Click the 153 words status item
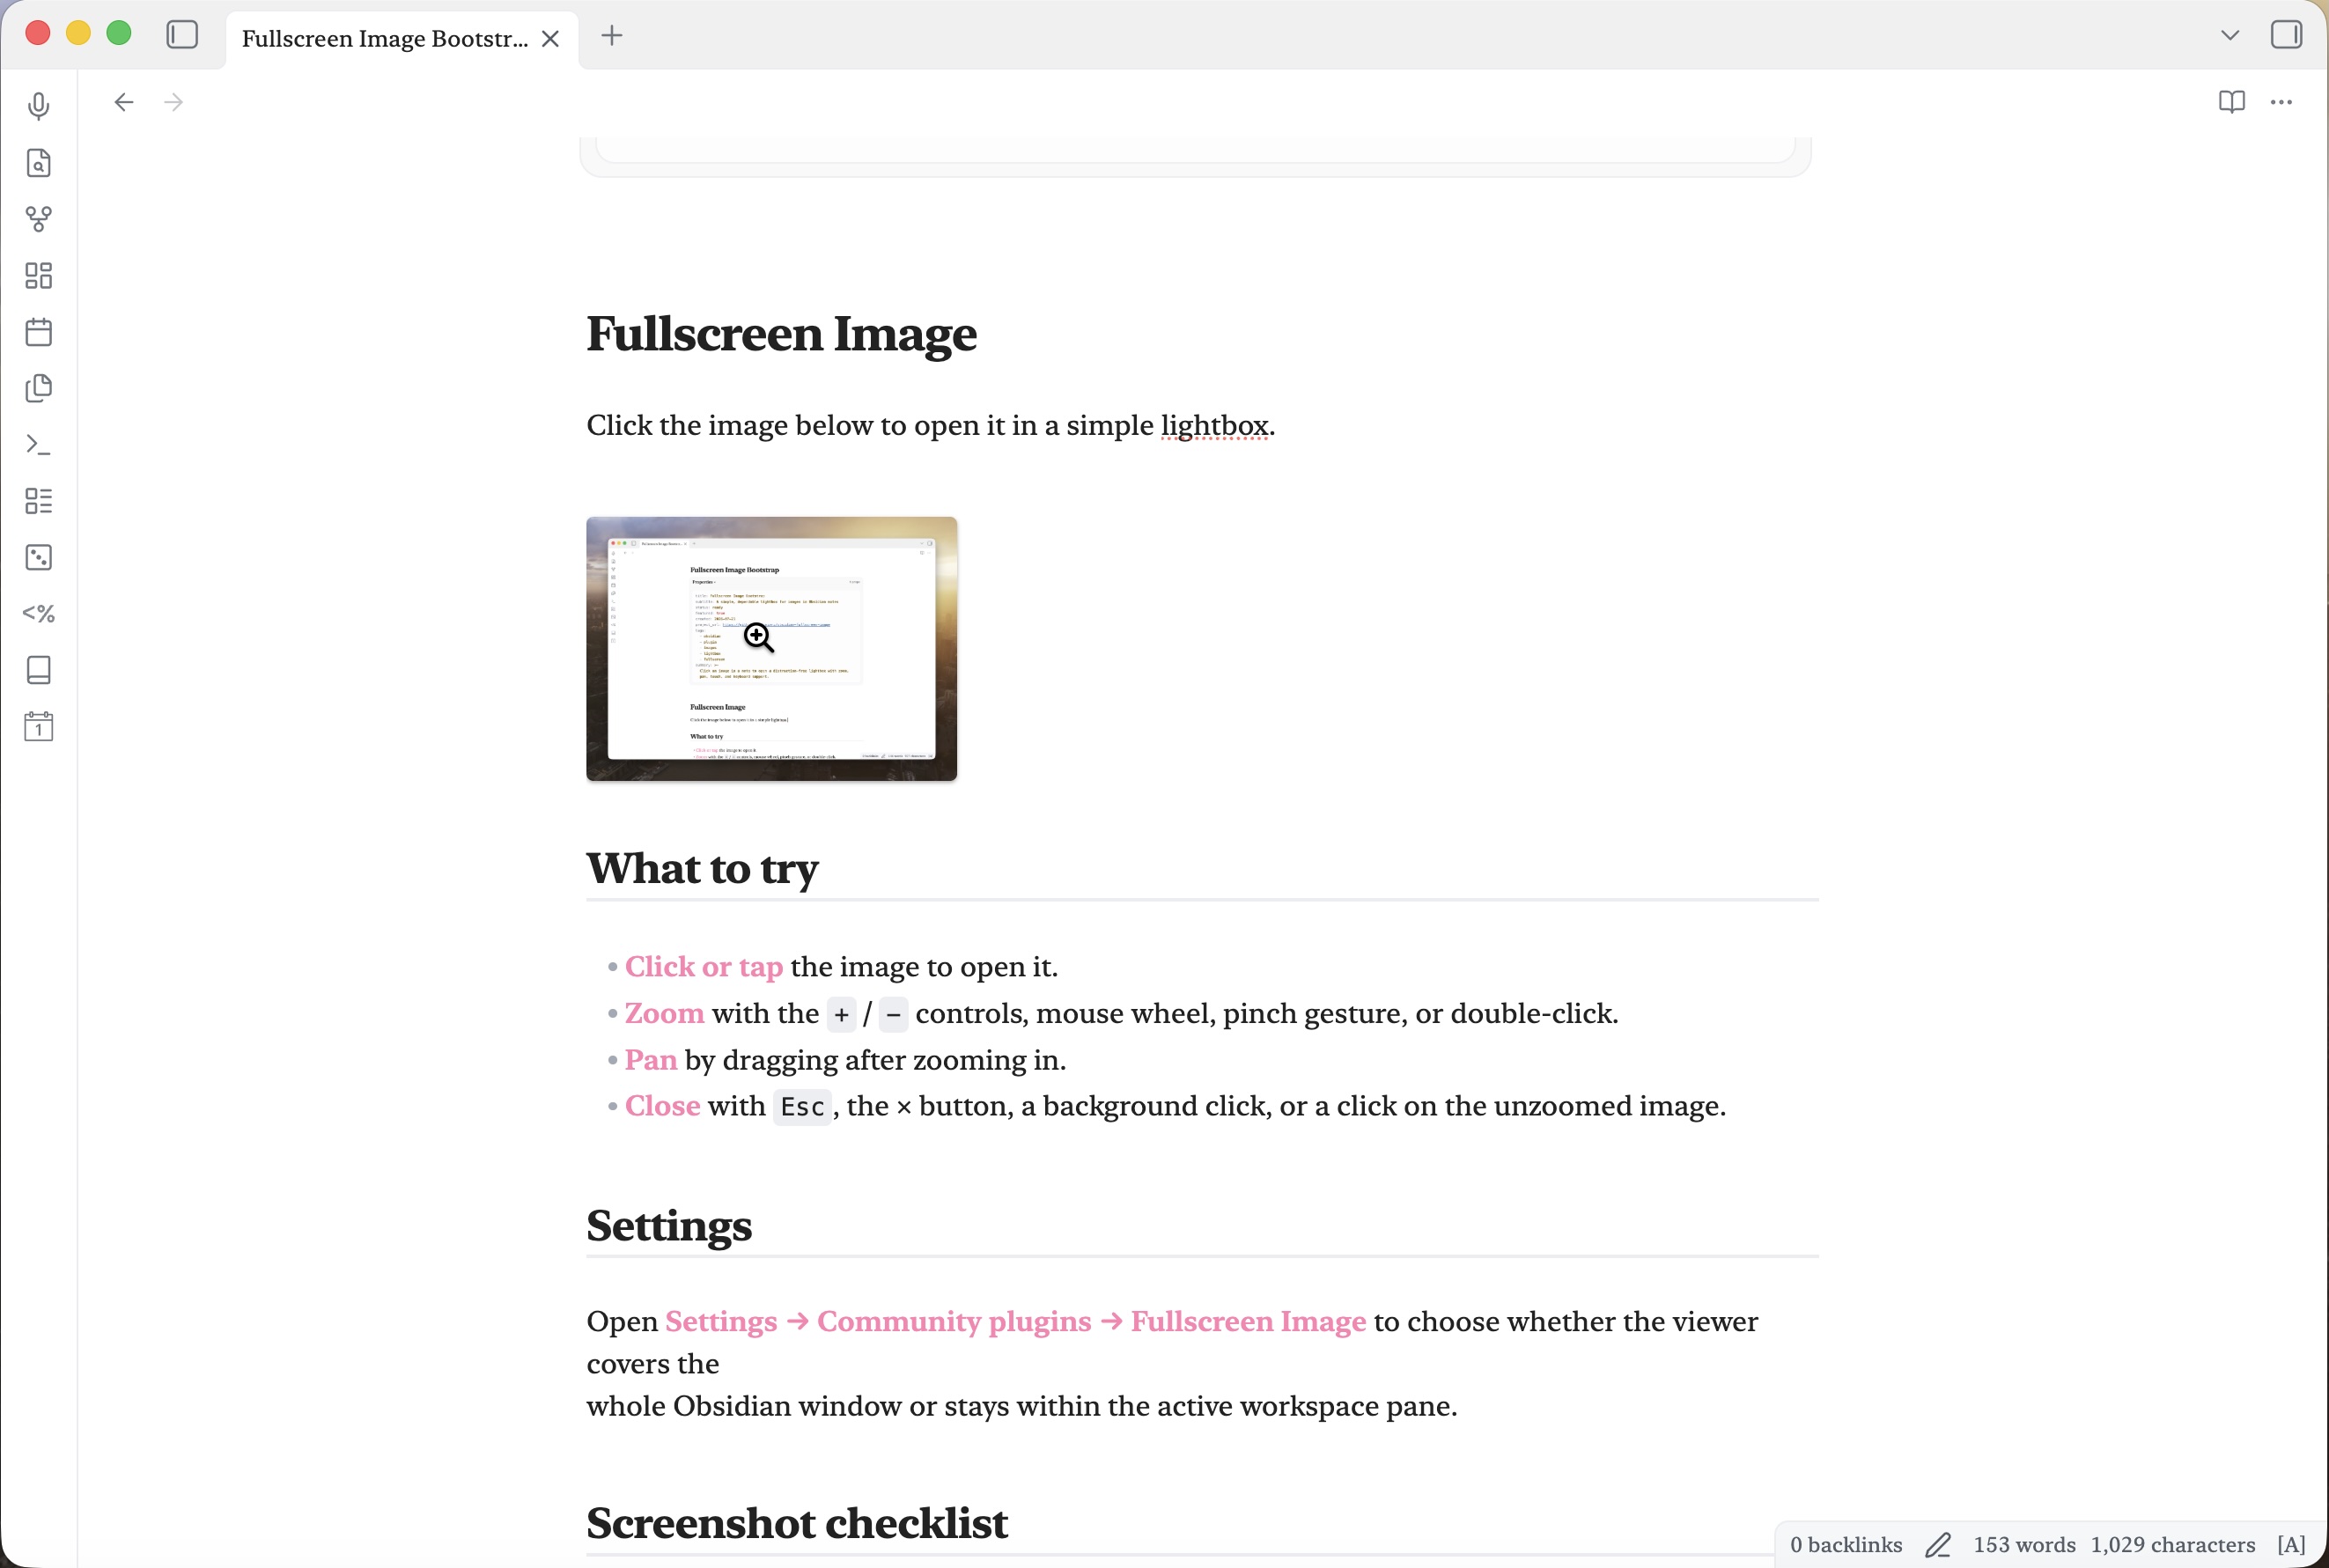This screenshot has height=1568, width=2329. 2024,1544
